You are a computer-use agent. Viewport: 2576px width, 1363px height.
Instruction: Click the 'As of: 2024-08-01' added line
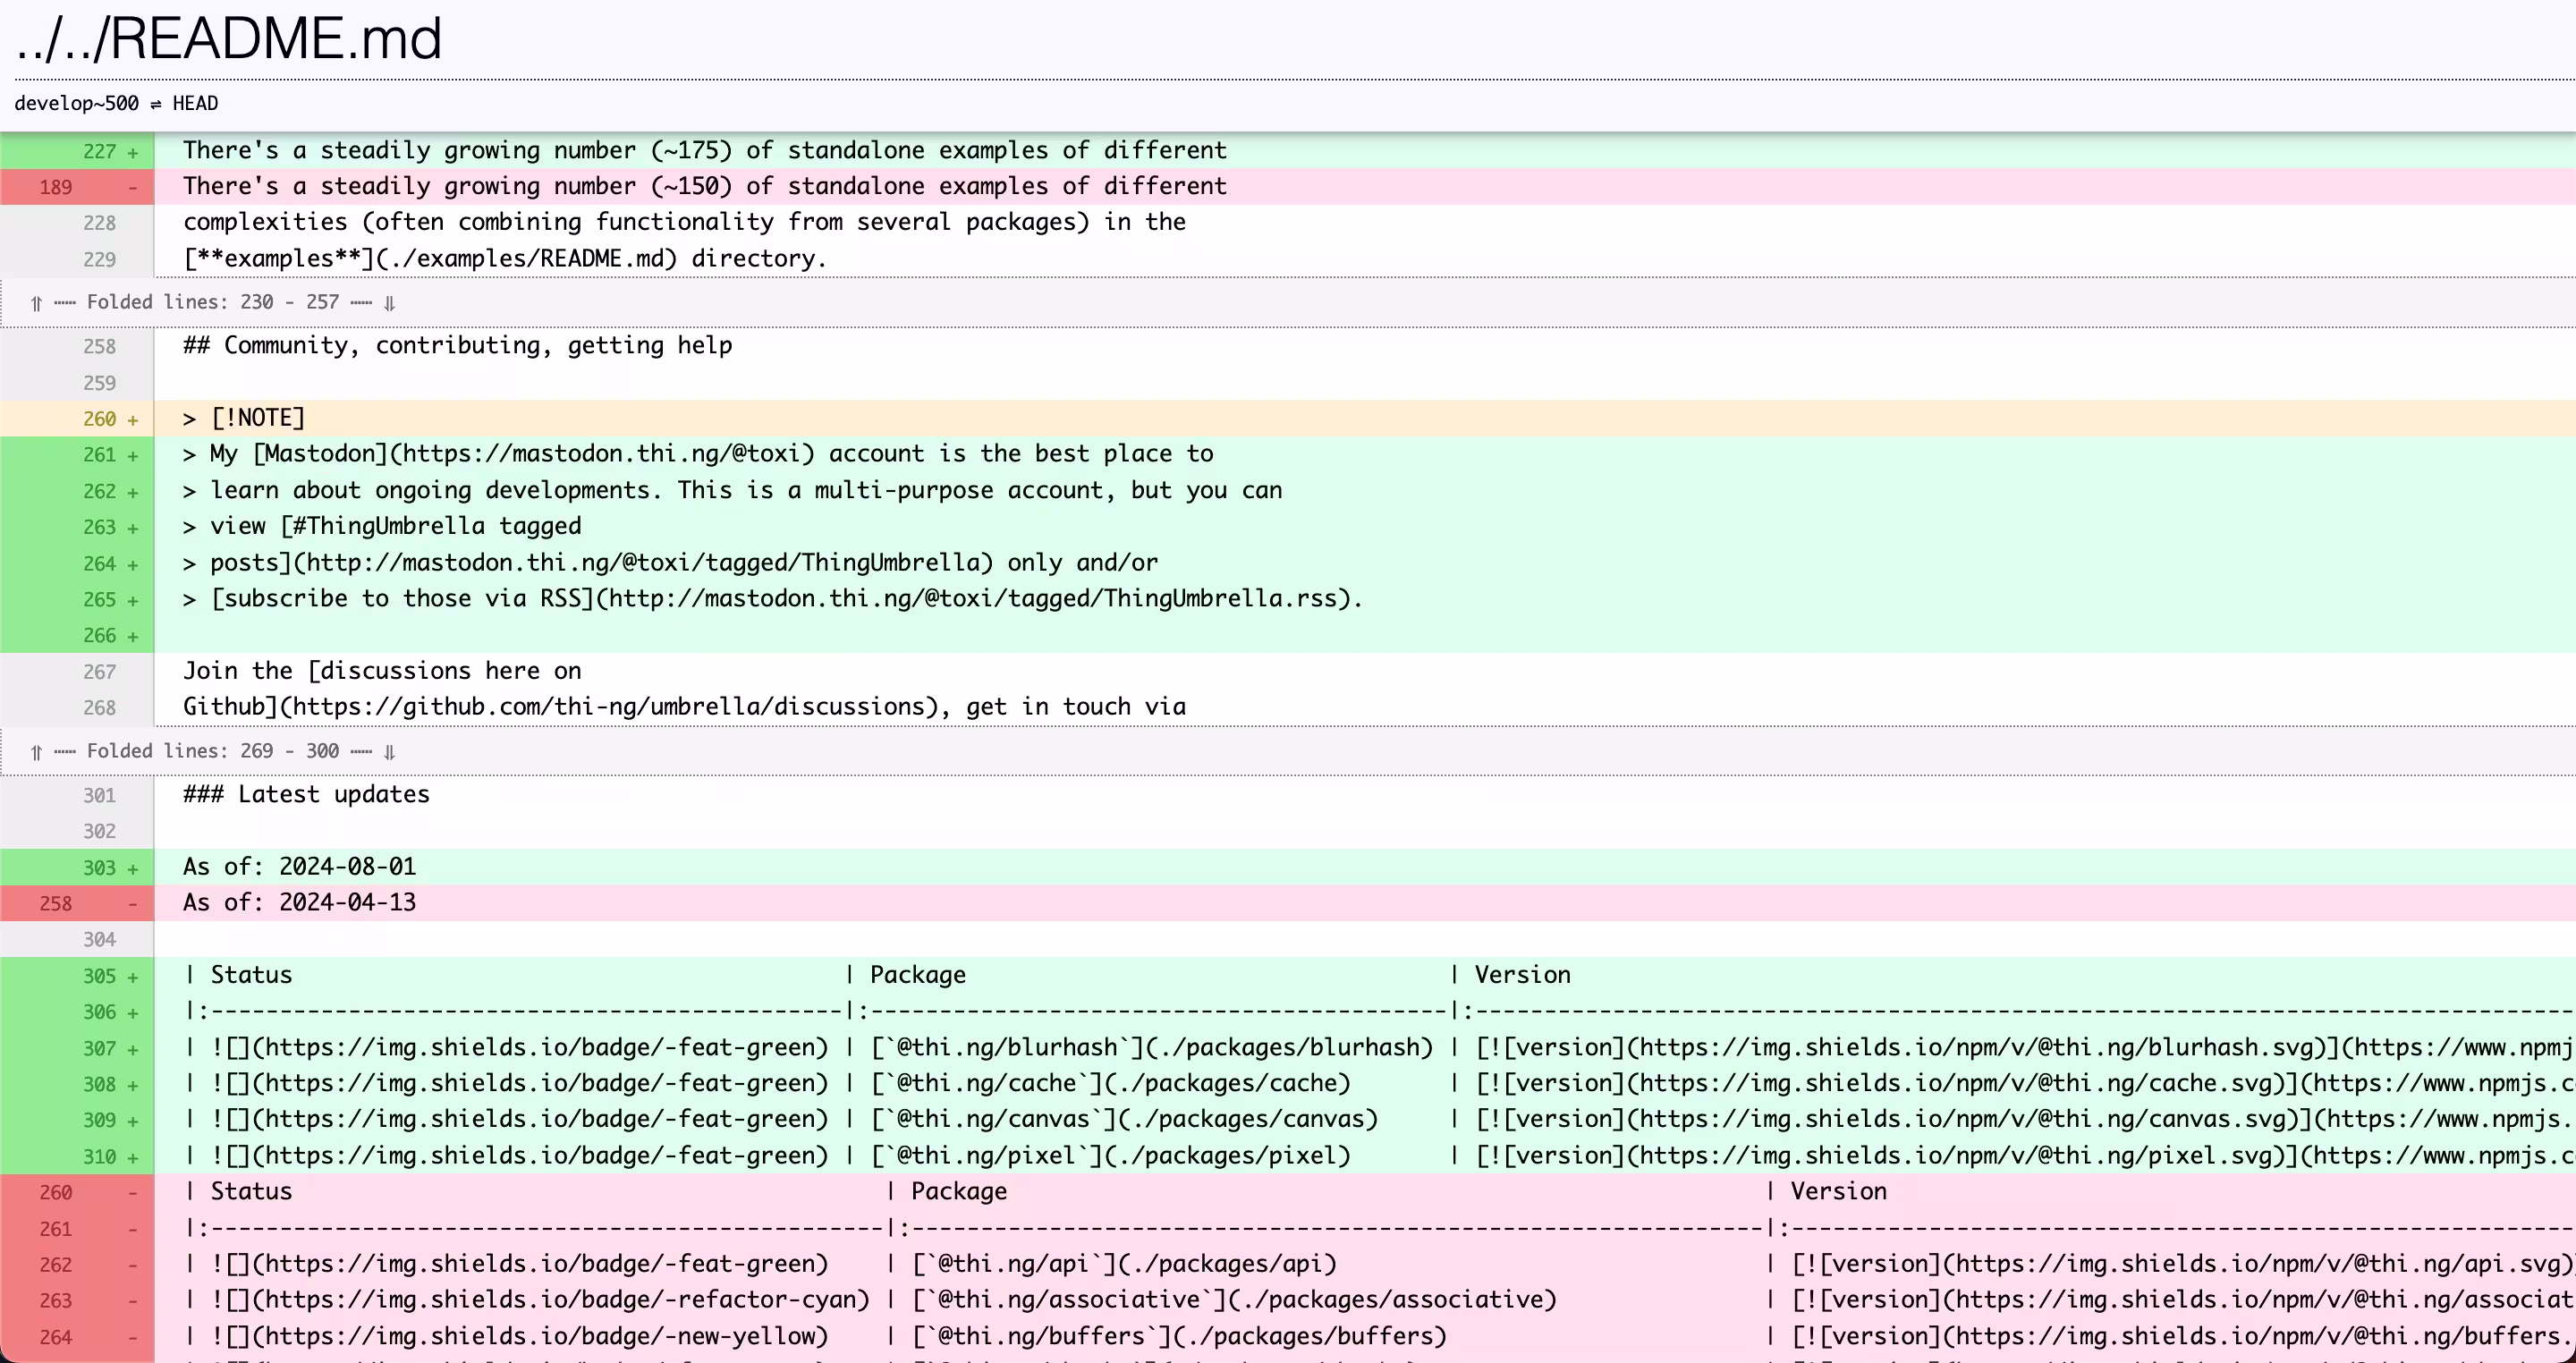(299, 867)
